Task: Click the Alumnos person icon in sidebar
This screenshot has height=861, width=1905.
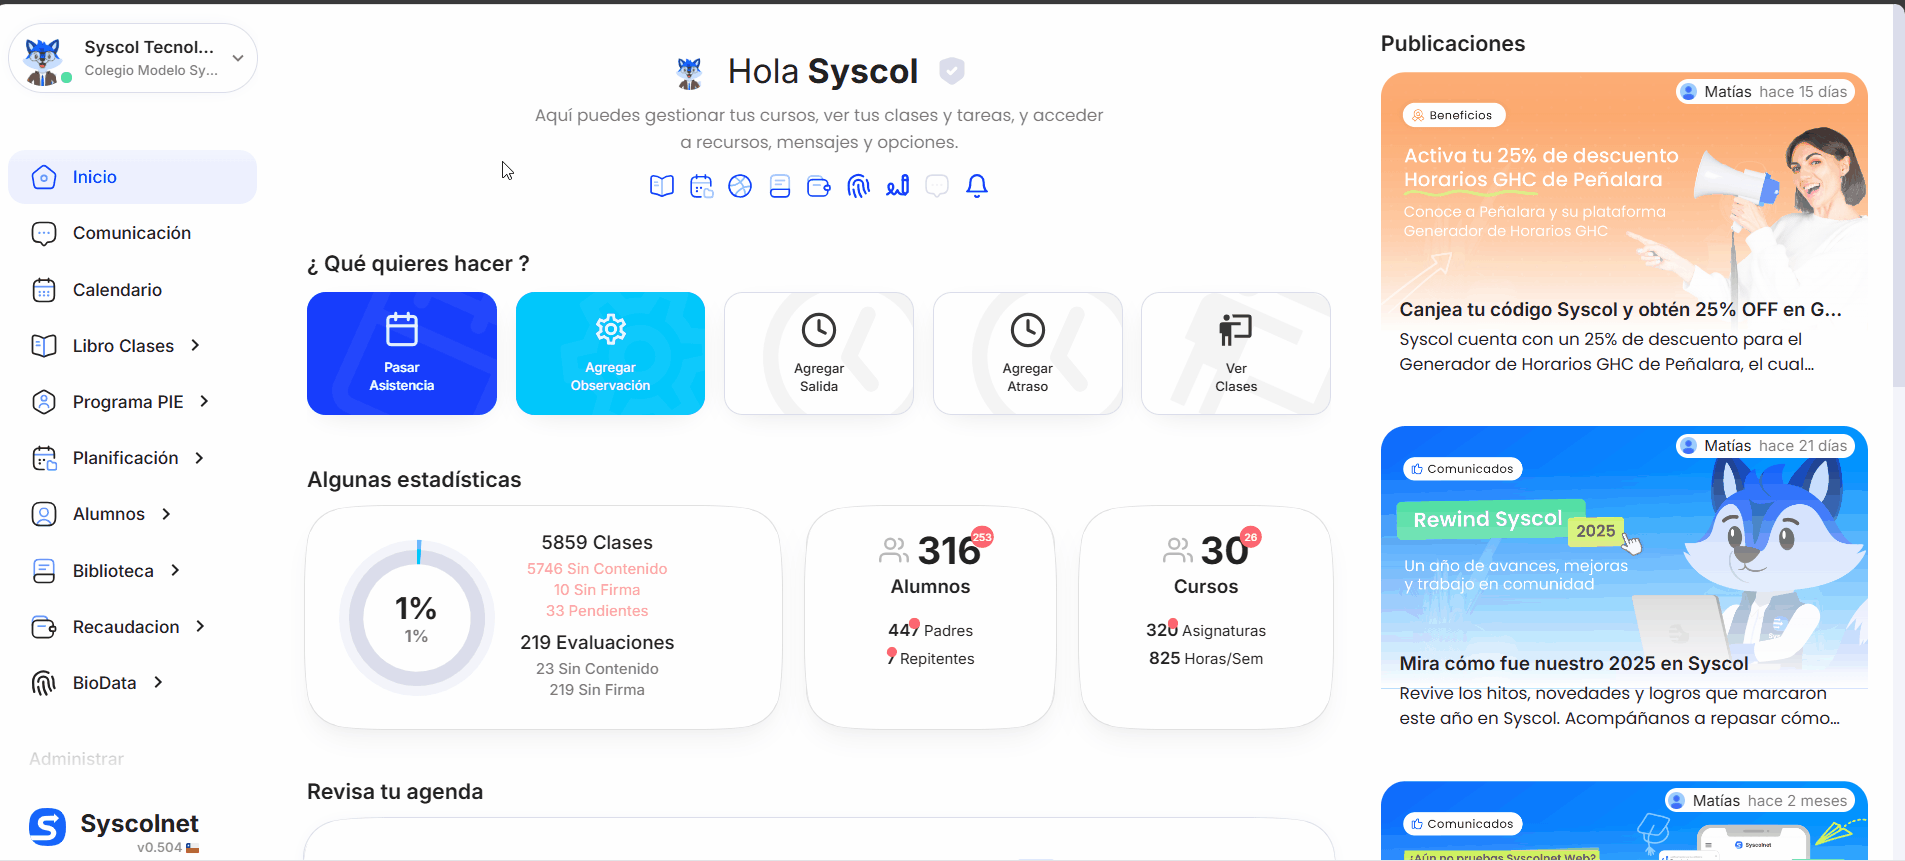Action: click(x=44, y=514)
